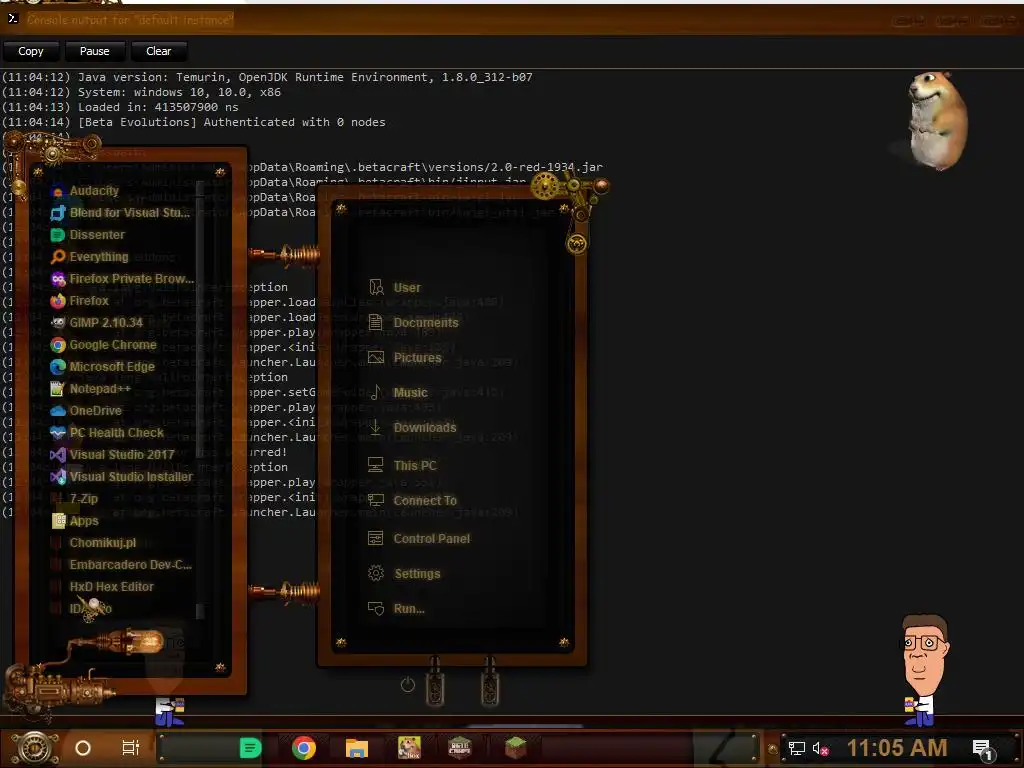1024x768 pixels.
Task: Open Music from the start menu
Action: (398, 392)
